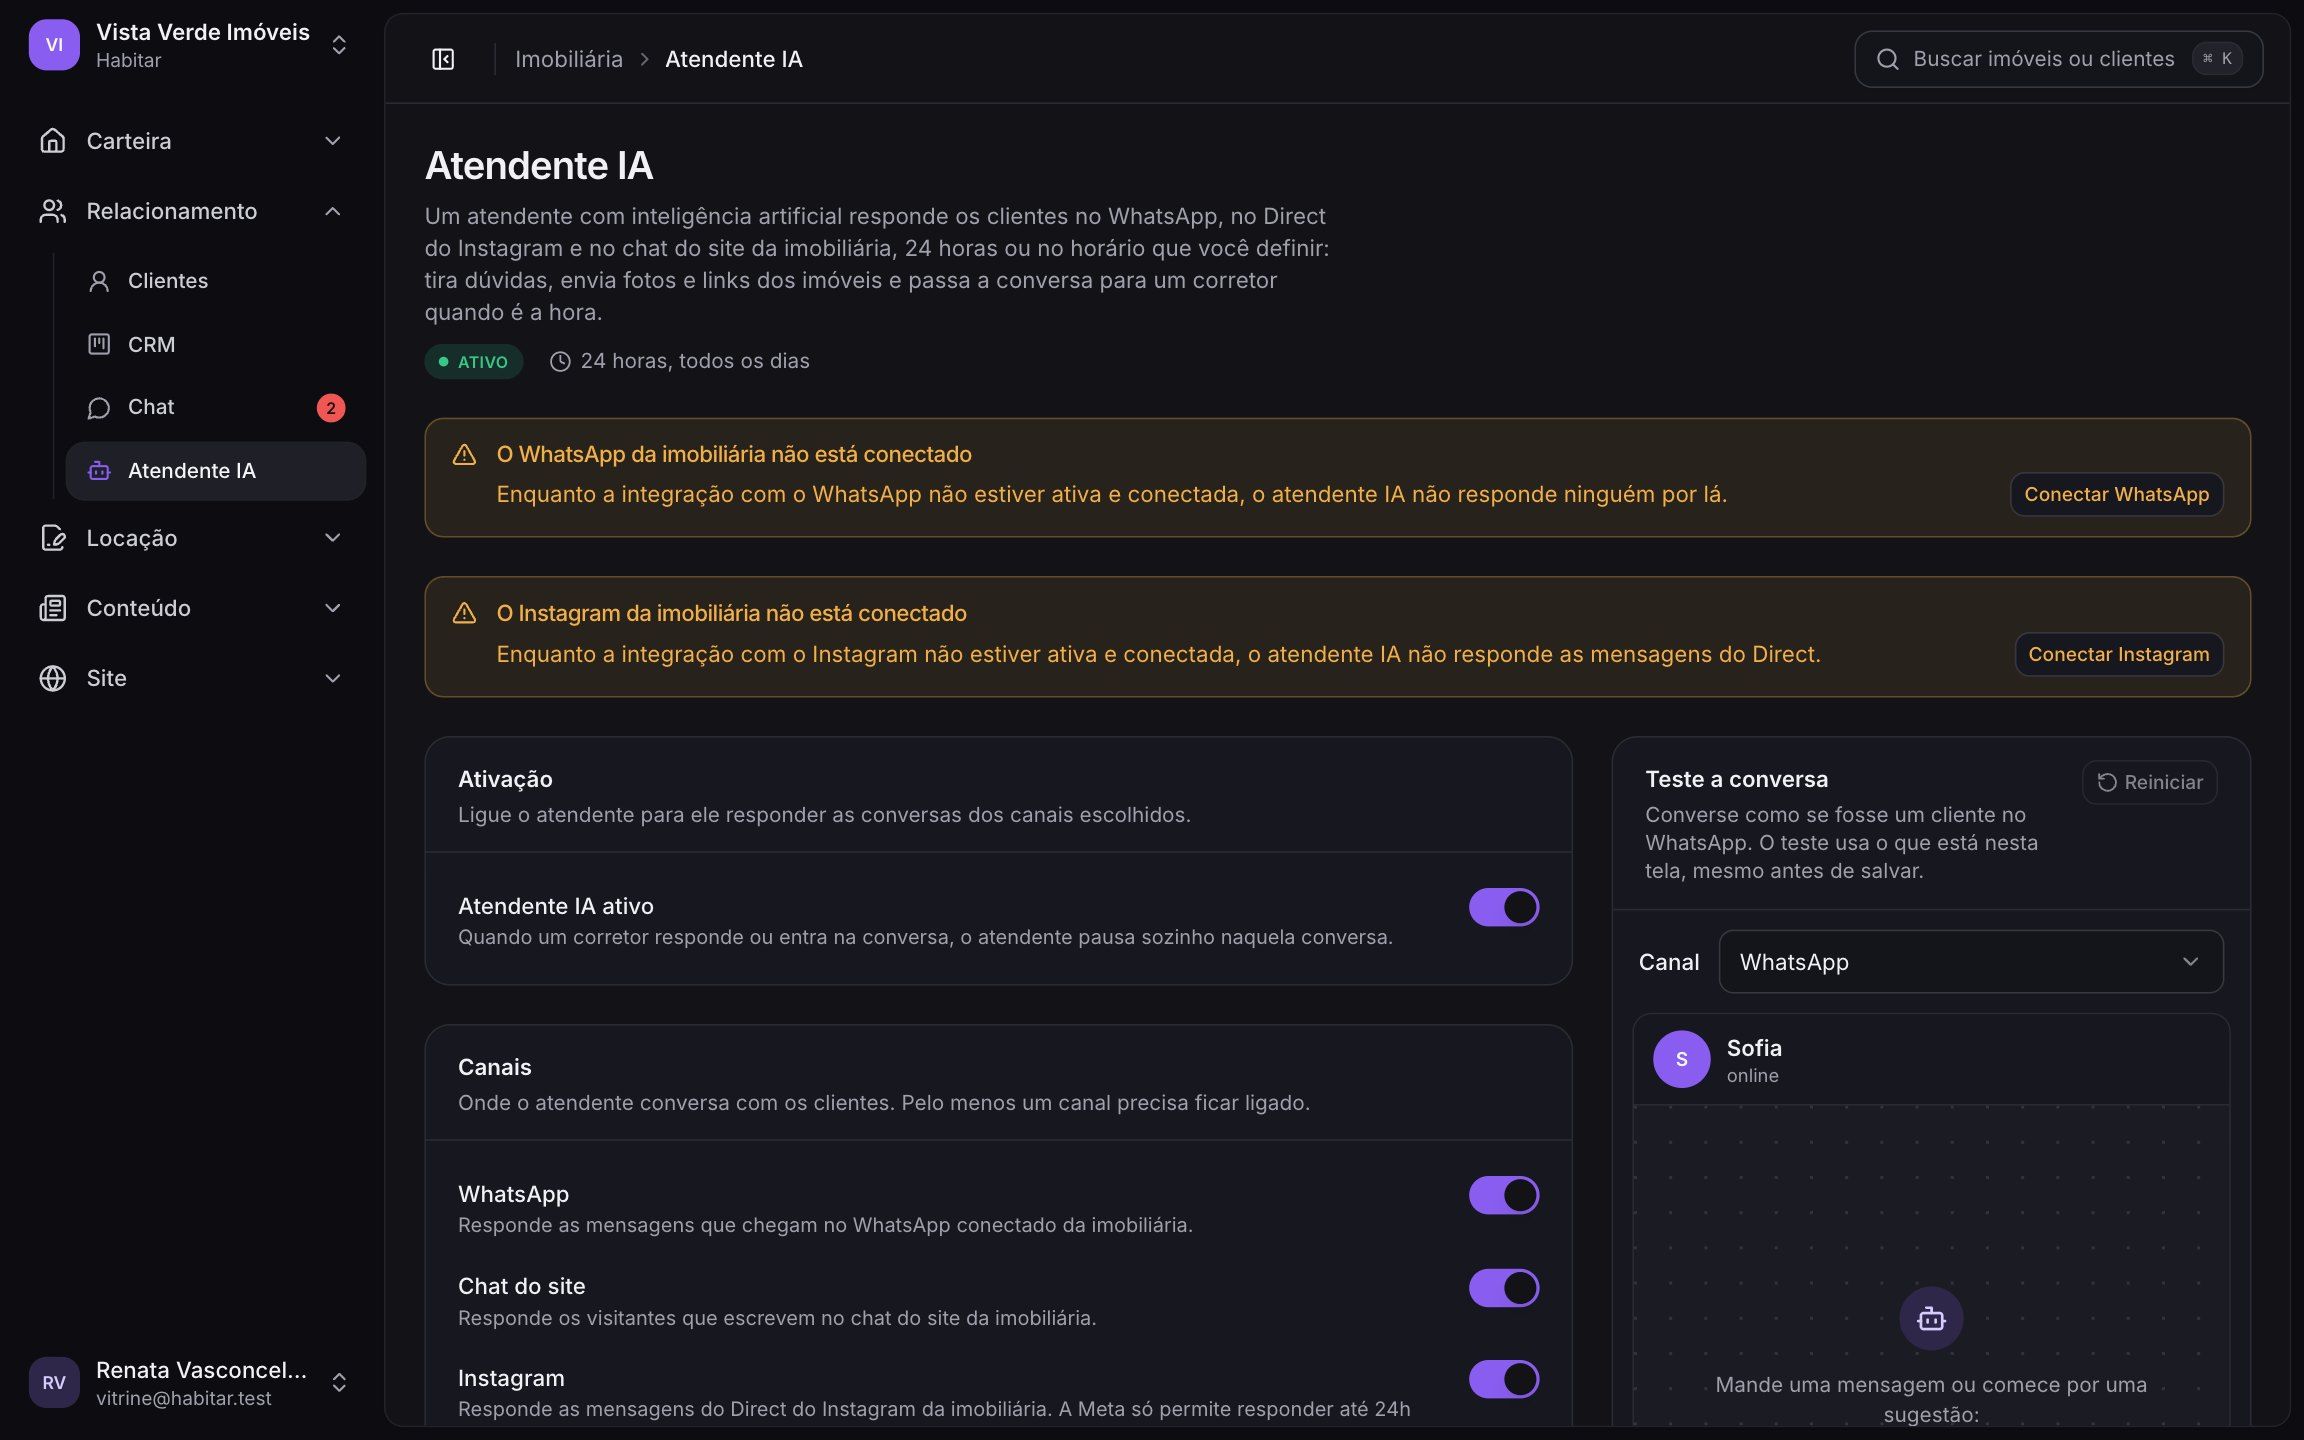Screen dimensions: 2304x1440
Task: Click the CRM board icon
Action: click(99, 344)
